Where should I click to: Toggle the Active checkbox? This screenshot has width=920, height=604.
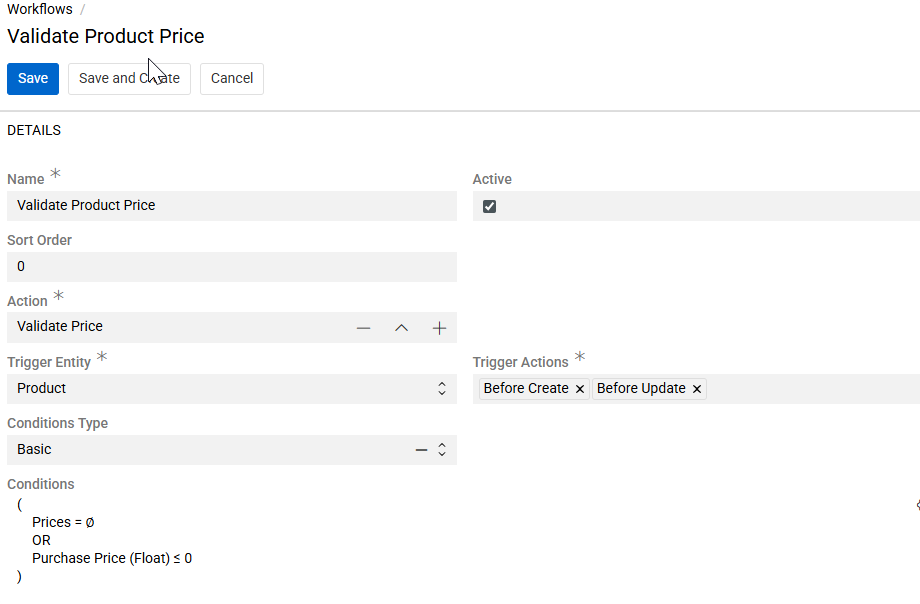[x=489, y=207]
